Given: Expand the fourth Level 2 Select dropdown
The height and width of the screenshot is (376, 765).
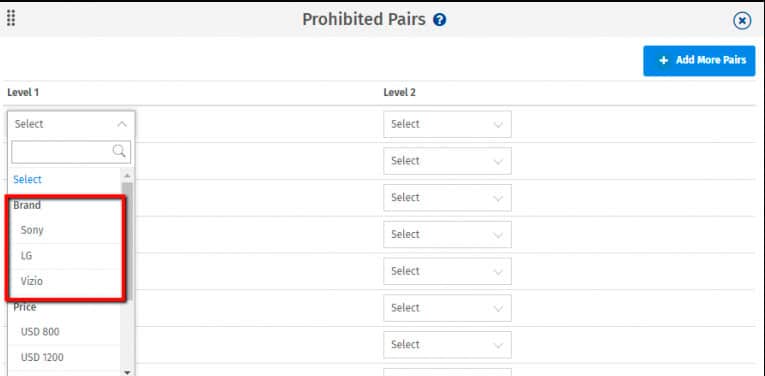Looking at the screenshot, I should [x=447, y=234].
